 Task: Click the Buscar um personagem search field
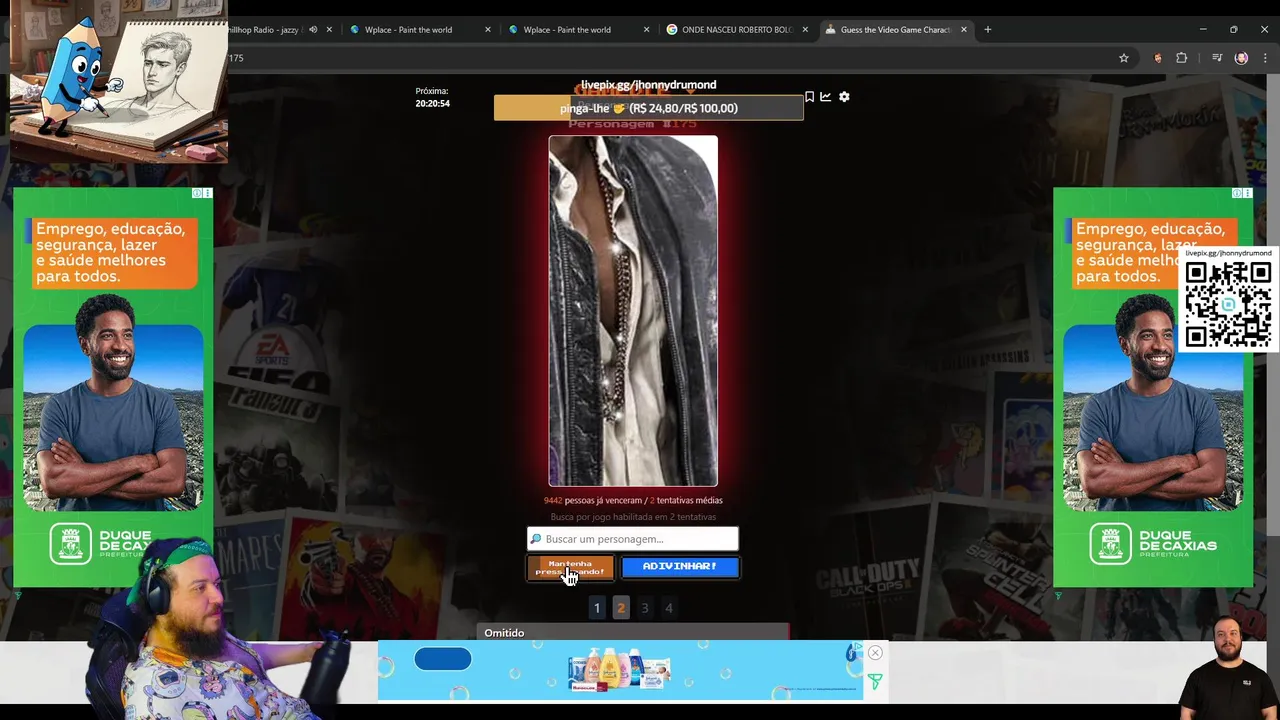point(633,539)
